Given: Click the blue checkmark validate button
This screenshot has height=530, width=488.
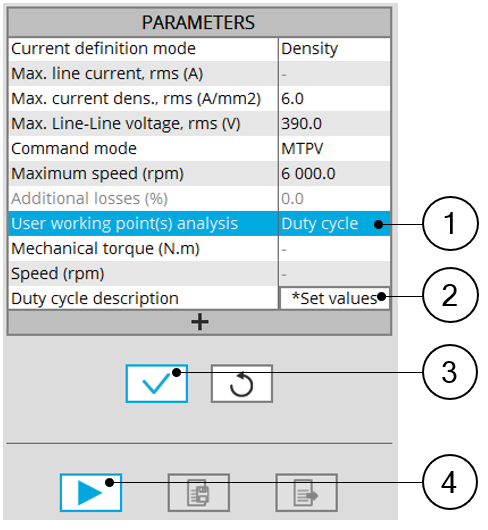Looking at the screenshot, I should (x=156, y=384).
